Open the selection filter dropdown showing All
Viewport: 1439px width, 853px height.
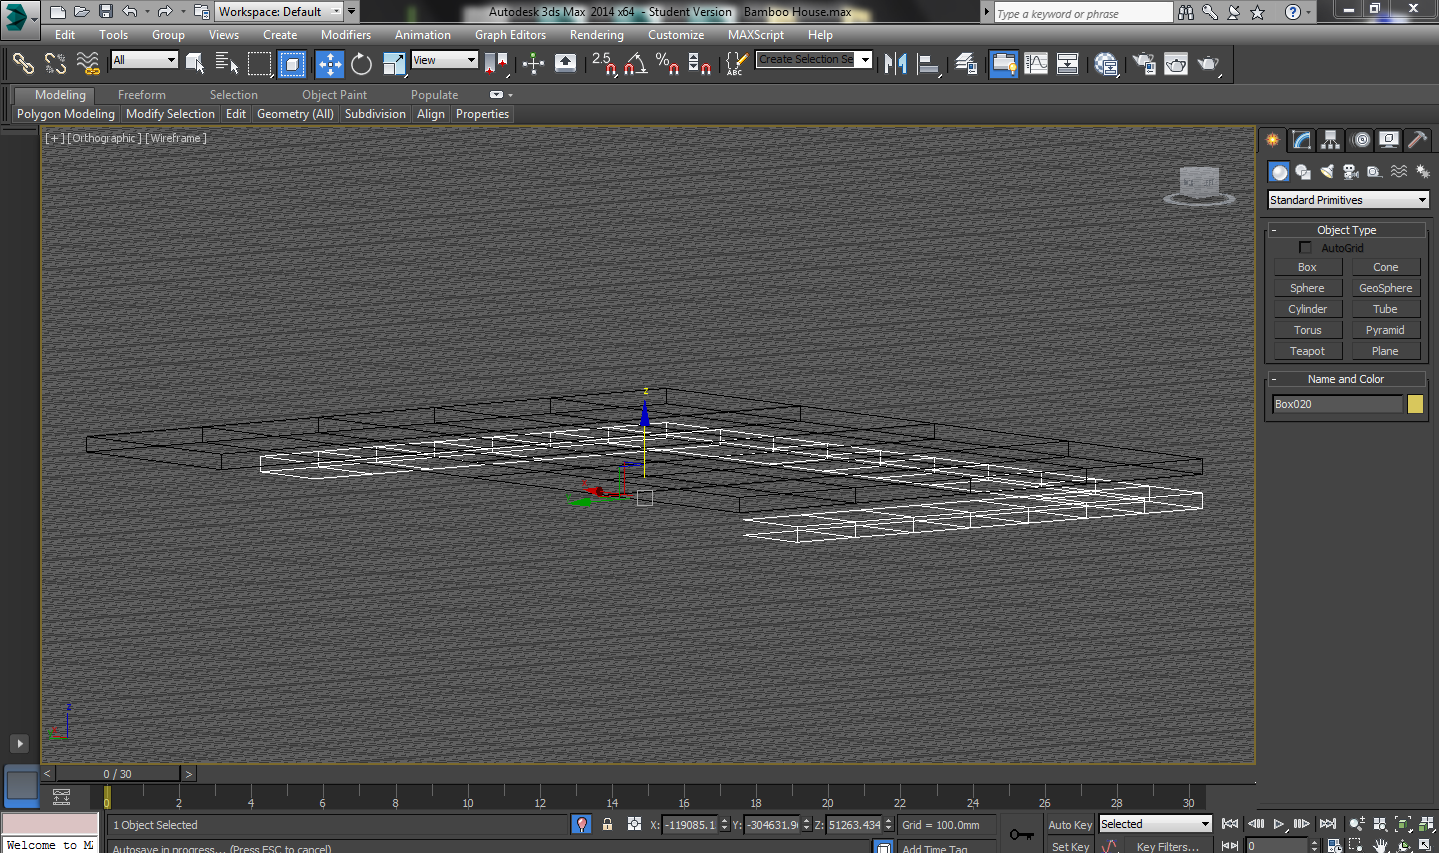click(144, 60)
